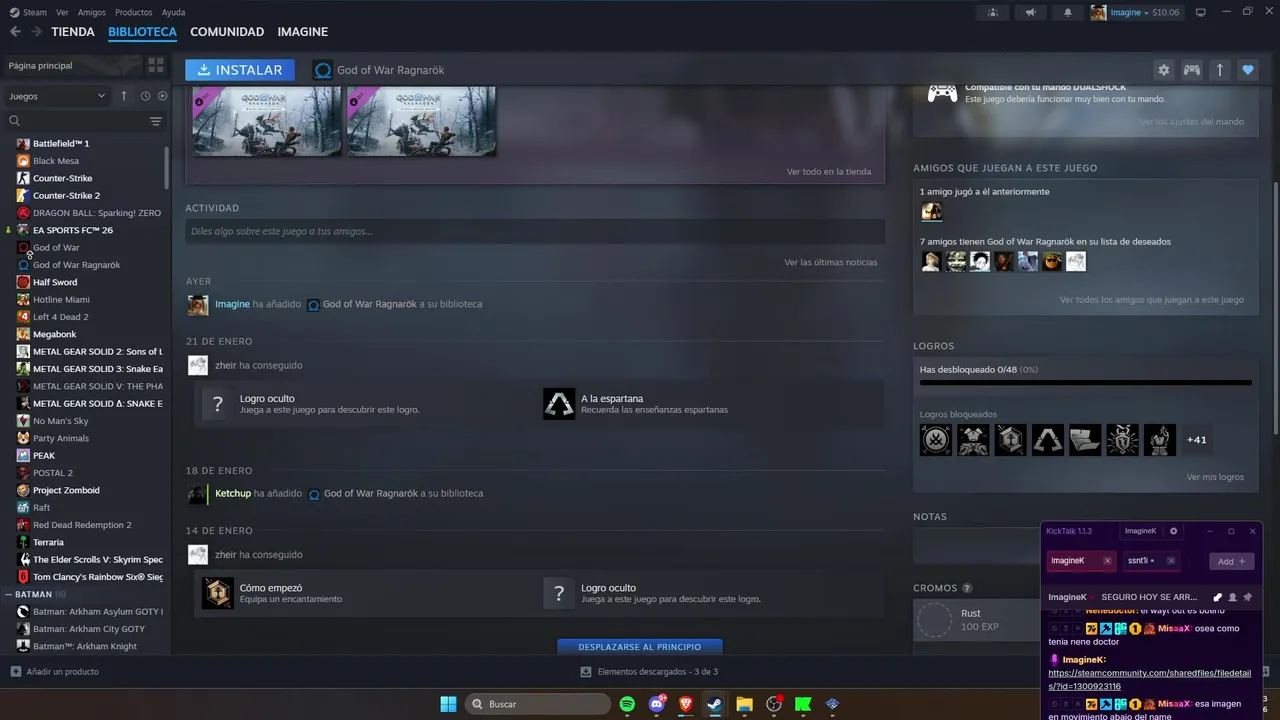1280x720 pixels.
Task: Open the Amigos menu
Action: click(92, 12)
